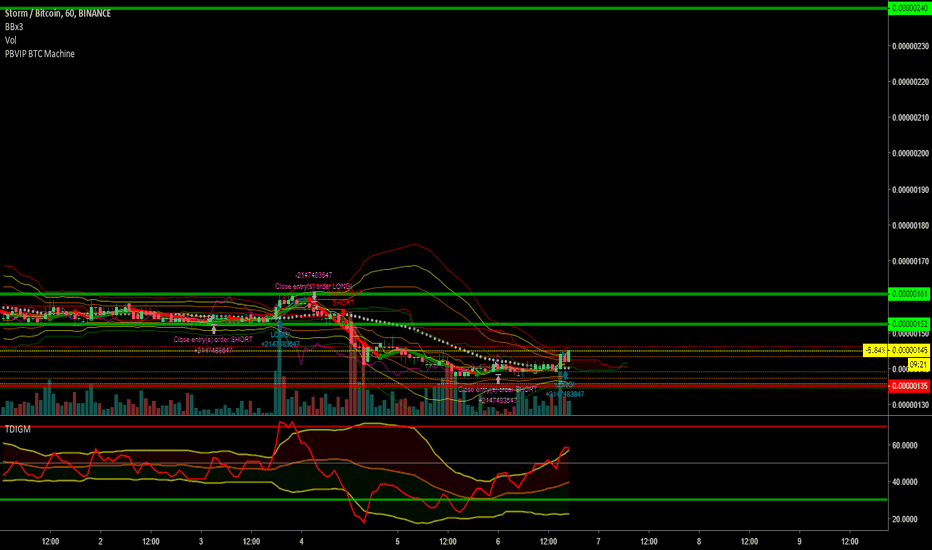Screen dimensions: 932x550
Task: Click day 4 on the time axis
Action: (301, 542)
